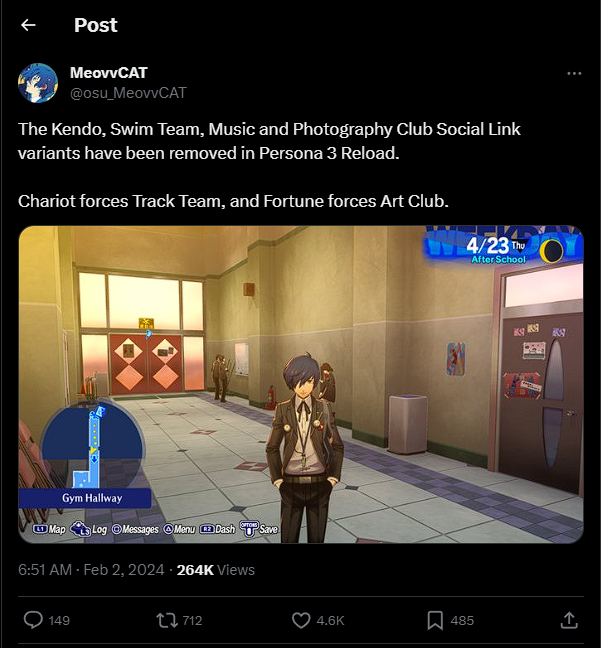Open the Persona 3 Reload screenshot
The height and width of the screenshot is (648, 601).
(x=301, y=384)
